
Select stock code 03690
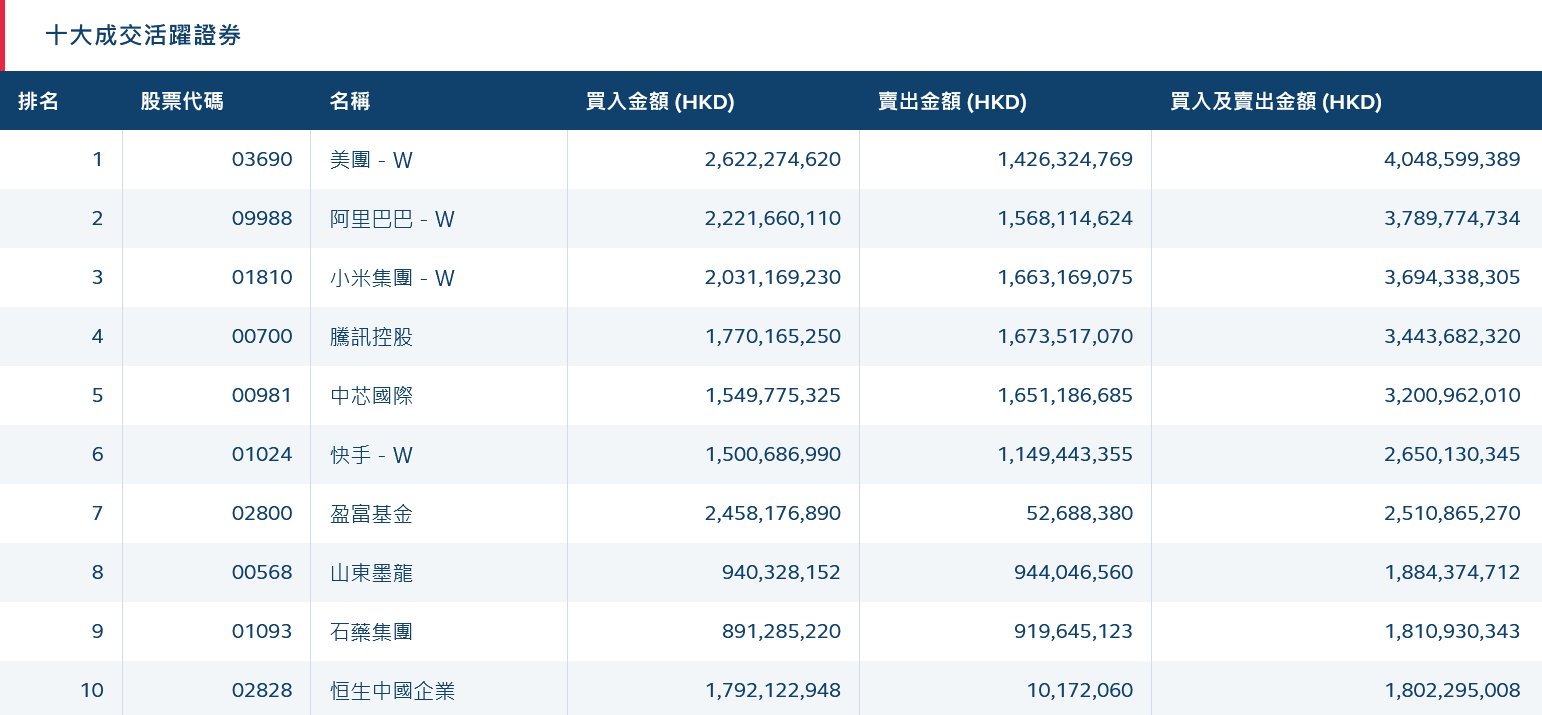pos(262,160)
